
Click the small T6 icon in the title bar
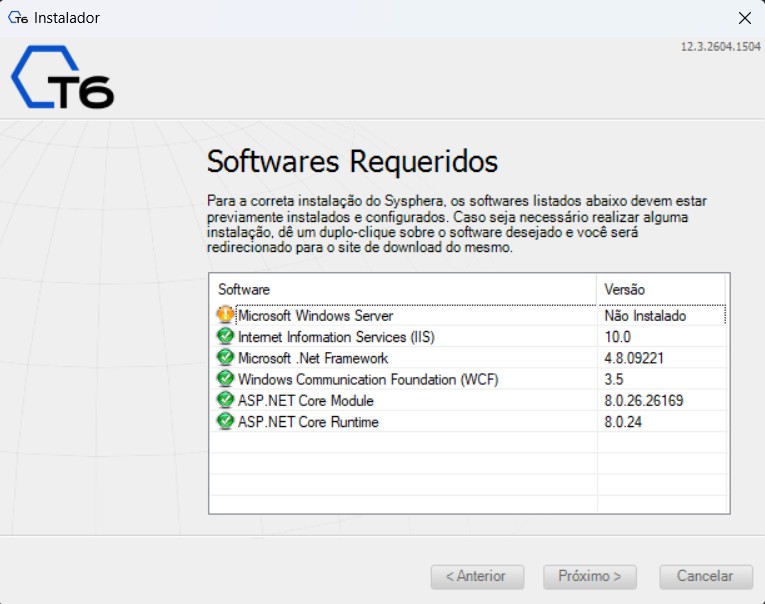point(18,18)
